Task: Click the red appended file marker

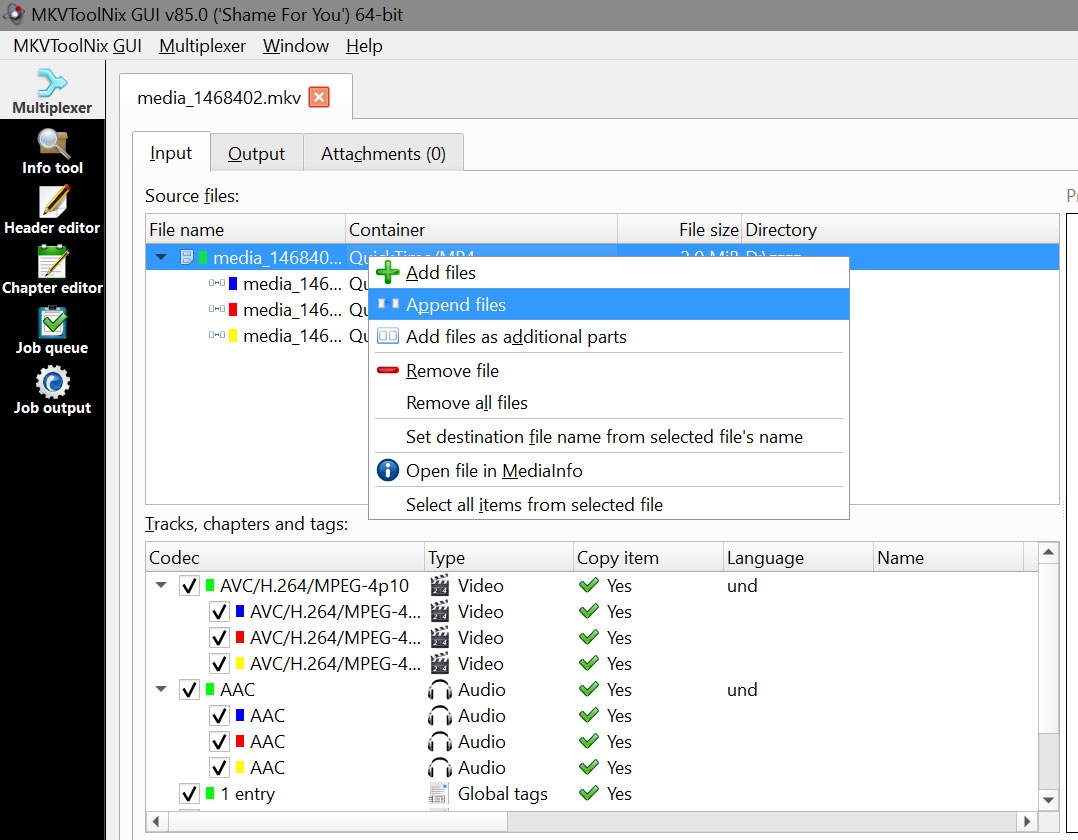Action: coord(233,309)
